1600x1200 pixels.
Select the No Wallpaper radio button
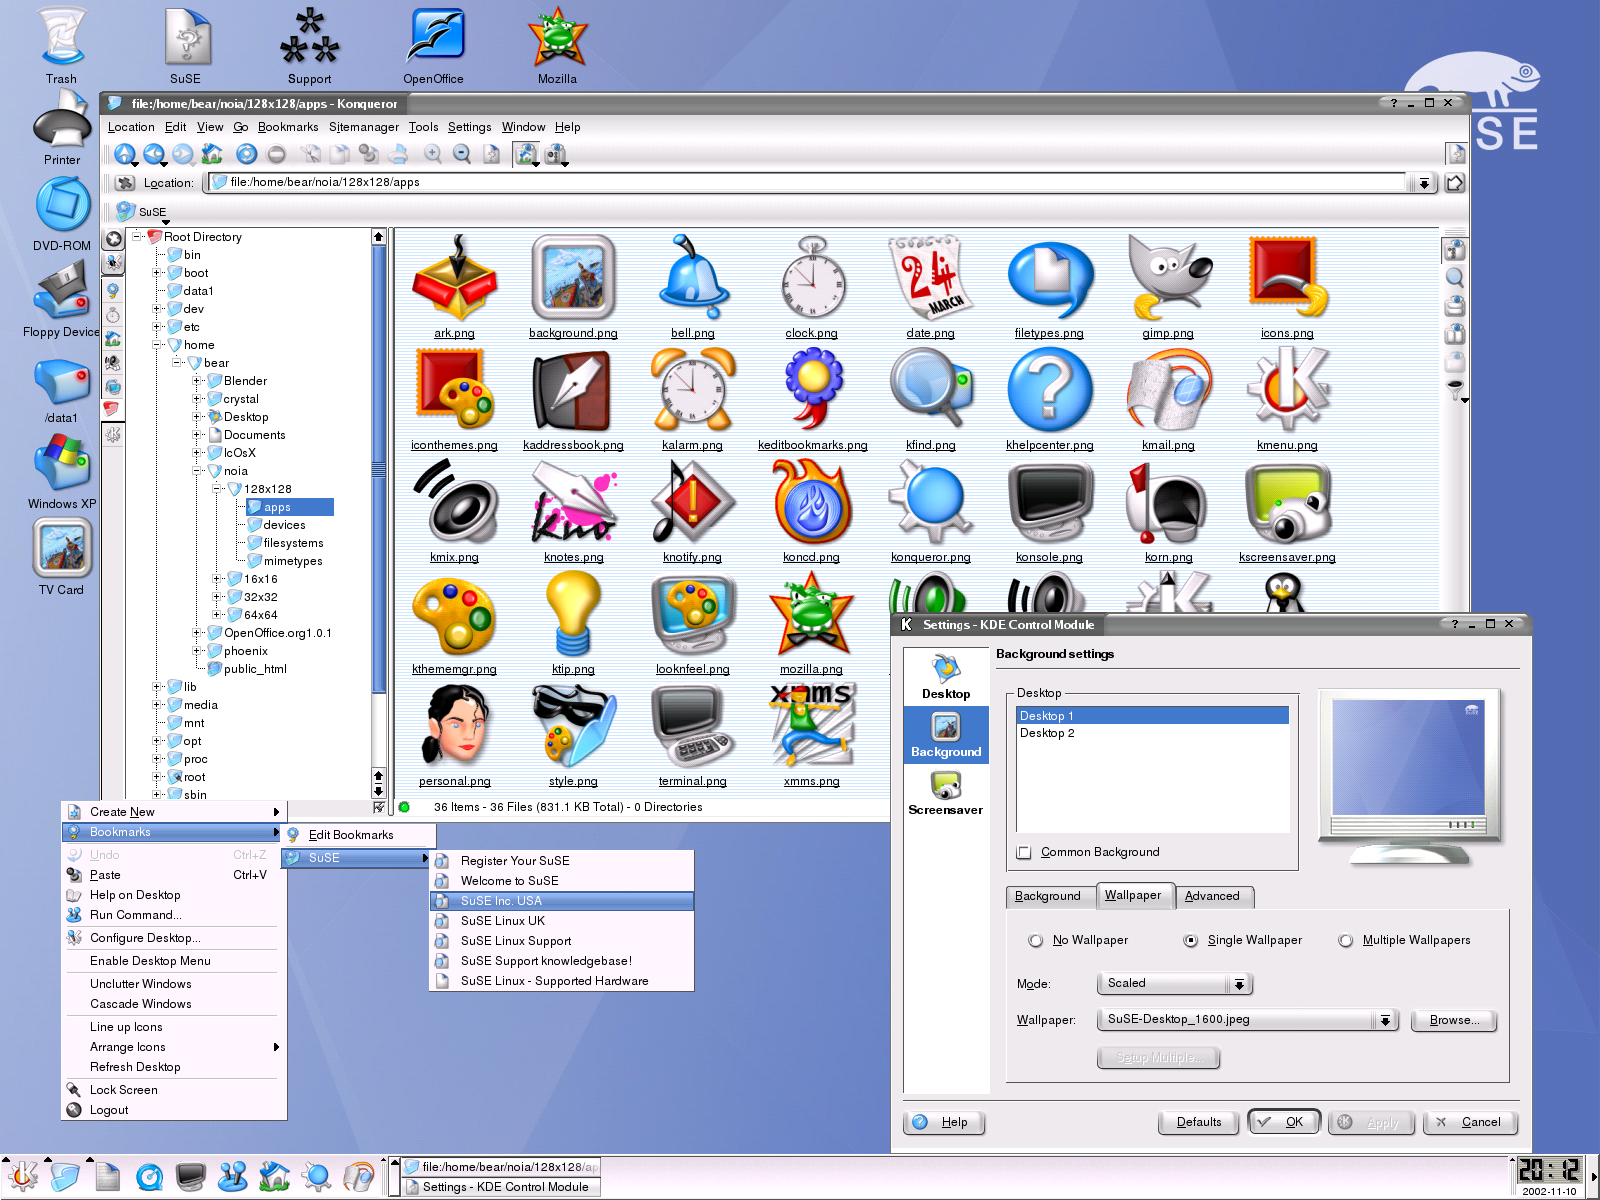click(1036, 940)
